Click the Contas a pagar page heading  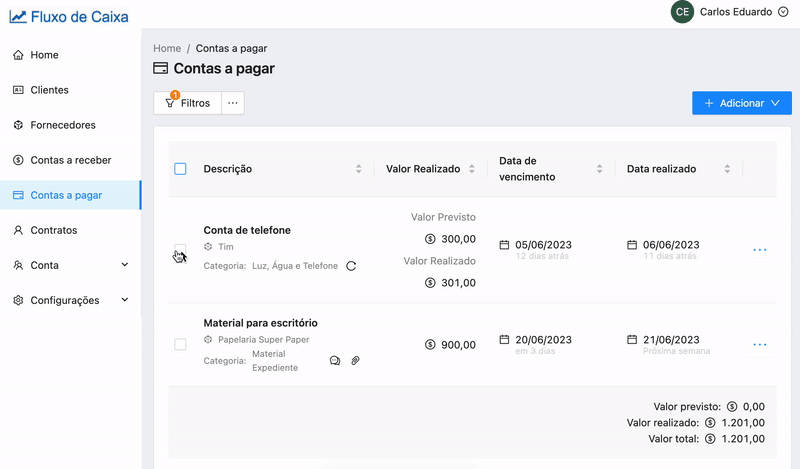pyautogui.click(x=224, y=68)
